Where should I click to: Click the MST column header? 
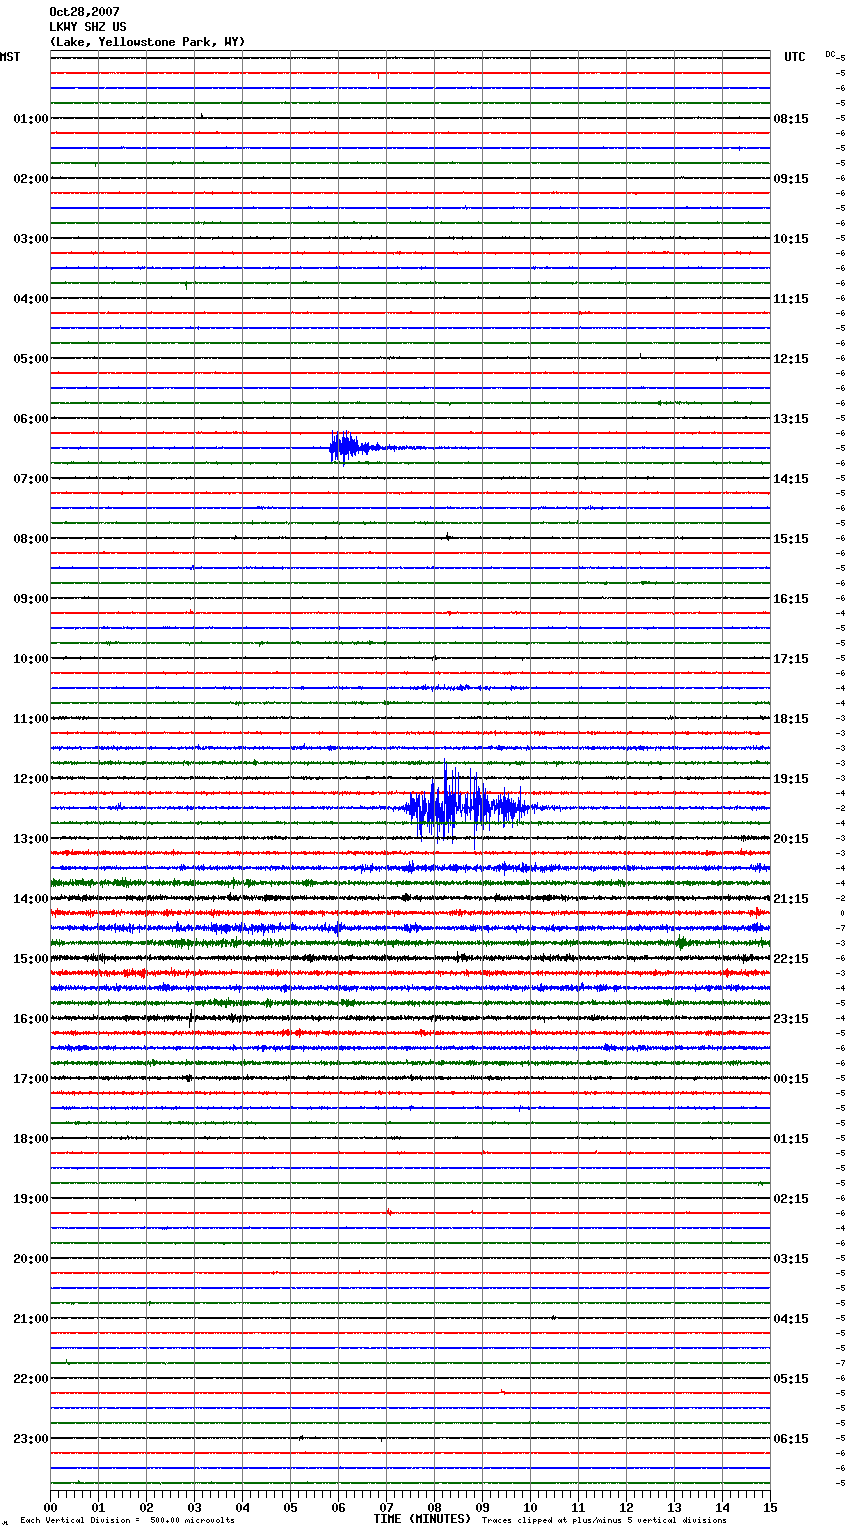click(10, 57)
